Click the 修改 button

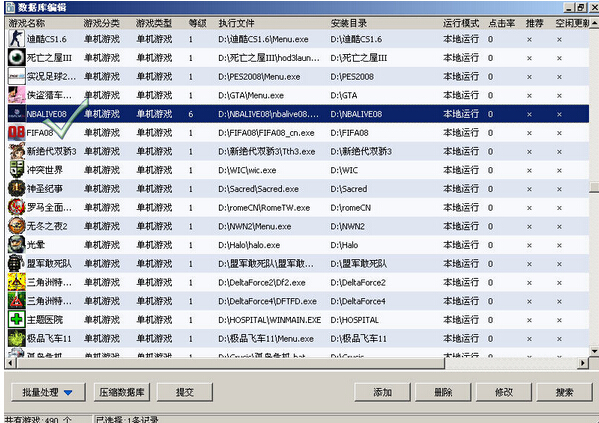(x=504, y=392)
